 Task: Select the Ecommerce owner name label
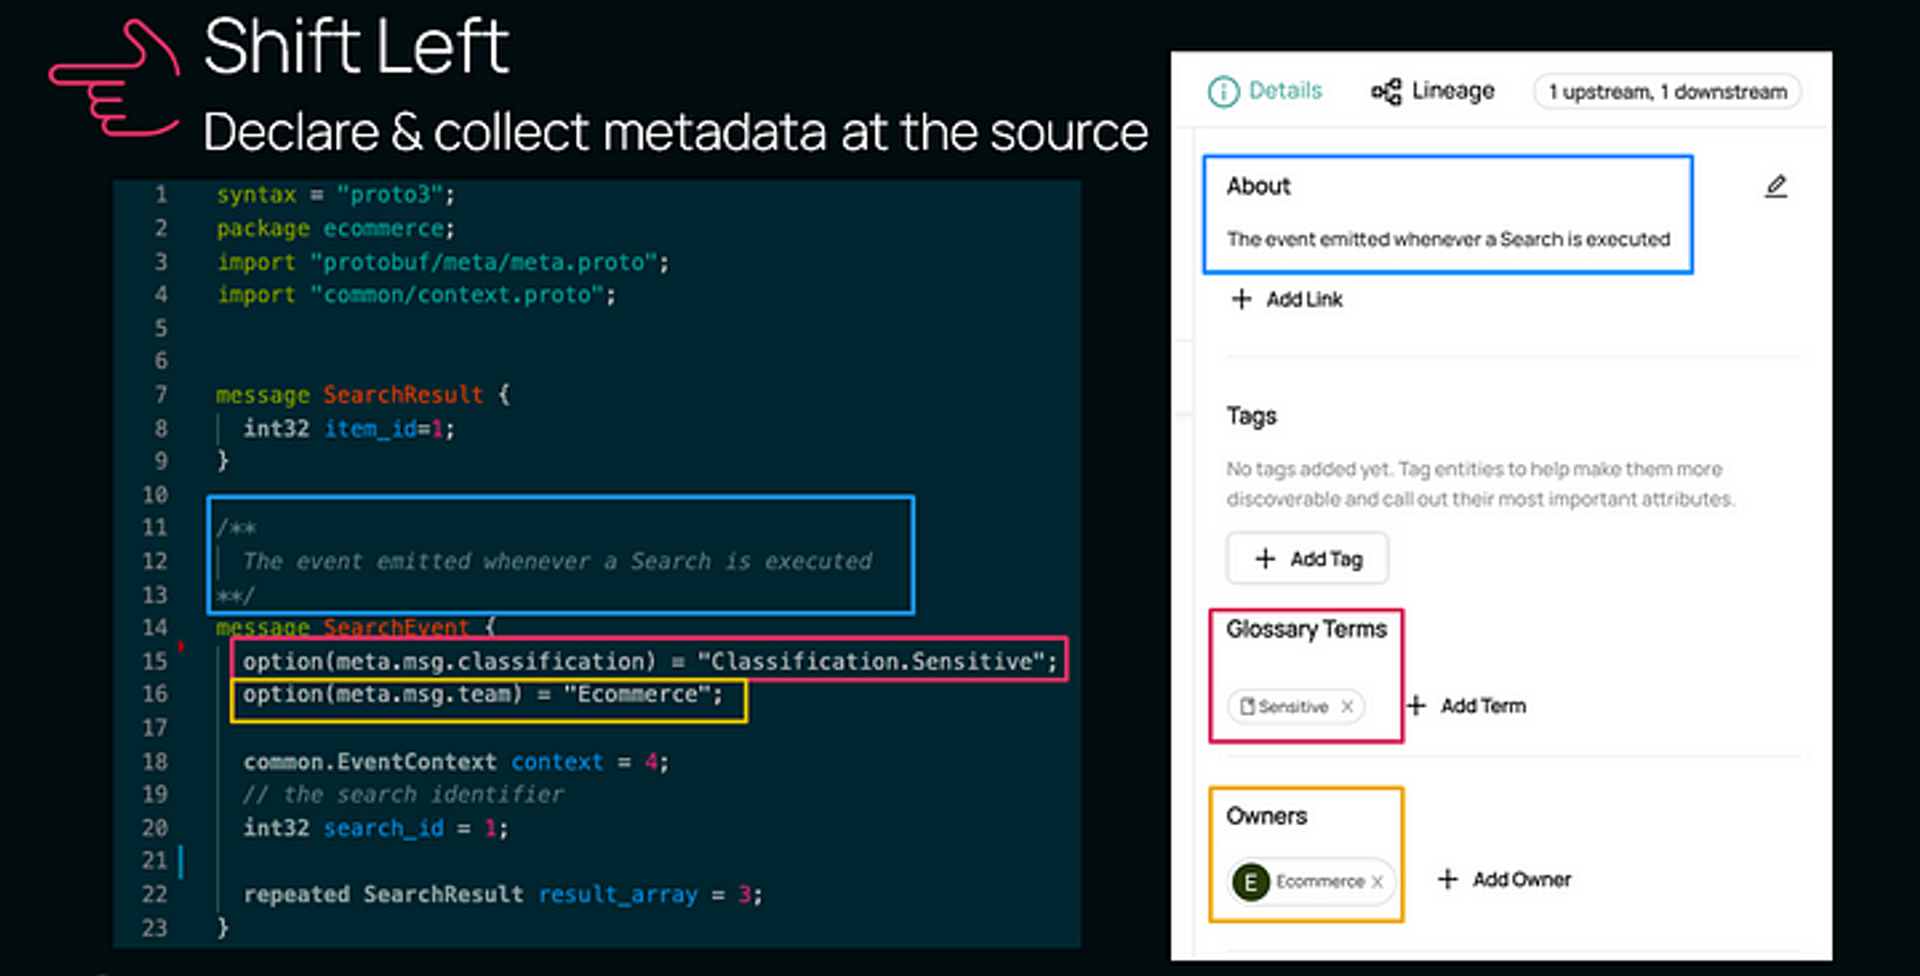click(x=1320, y=881)
